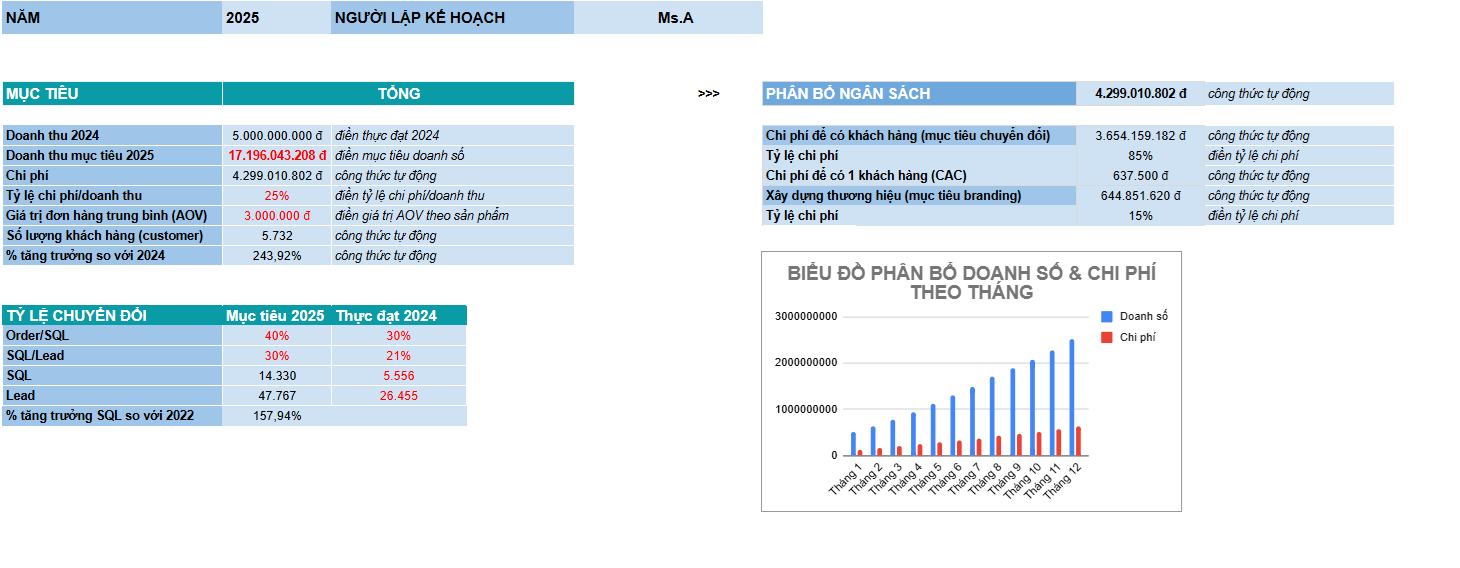The width and height of the screenshot is (1460, 568).
Task: Click the Lead 2024 actual value 26.455
Action: click(x=398, y=396)
